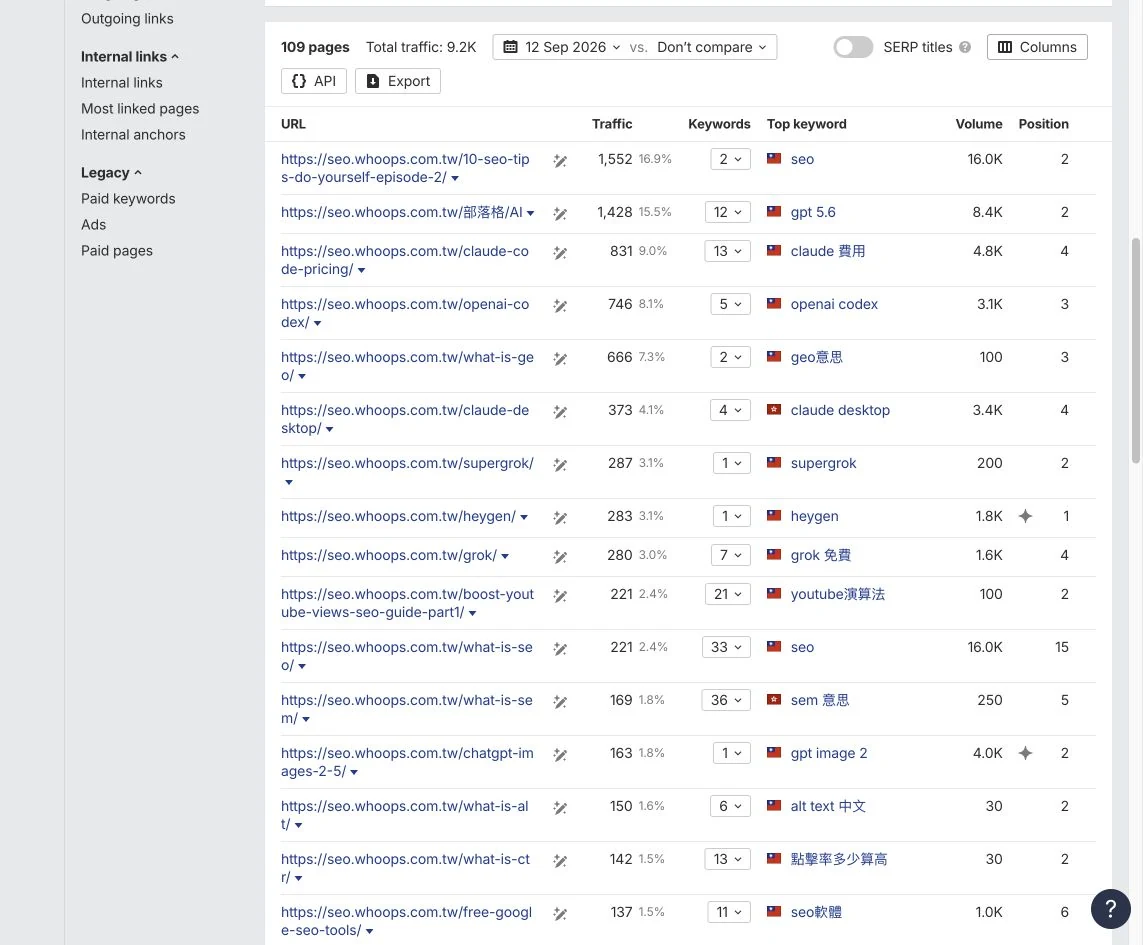This screenshot has height=945, width=1143.
Task: Click the inspect icon for 10-seo-tips row
Action: coord(560,160)
